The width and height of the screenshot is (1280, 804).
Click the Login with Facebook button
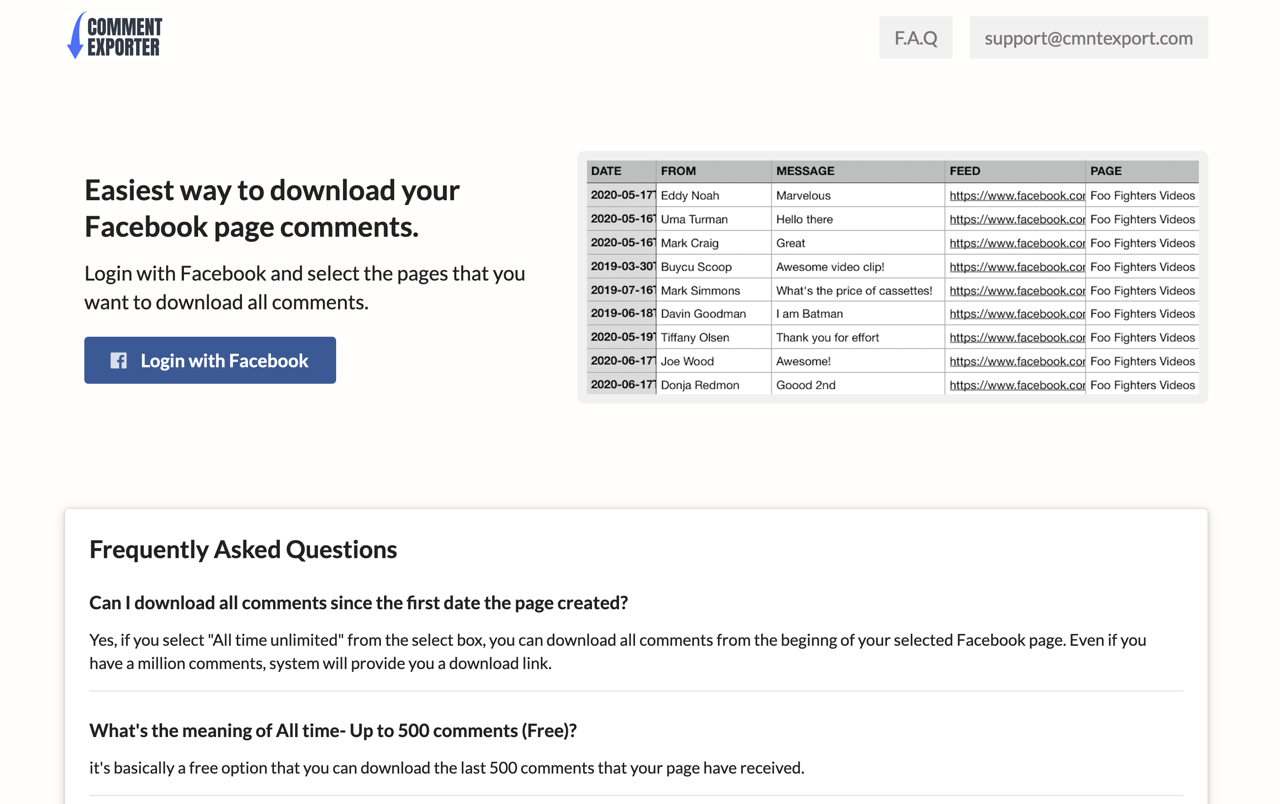point(210,360)
